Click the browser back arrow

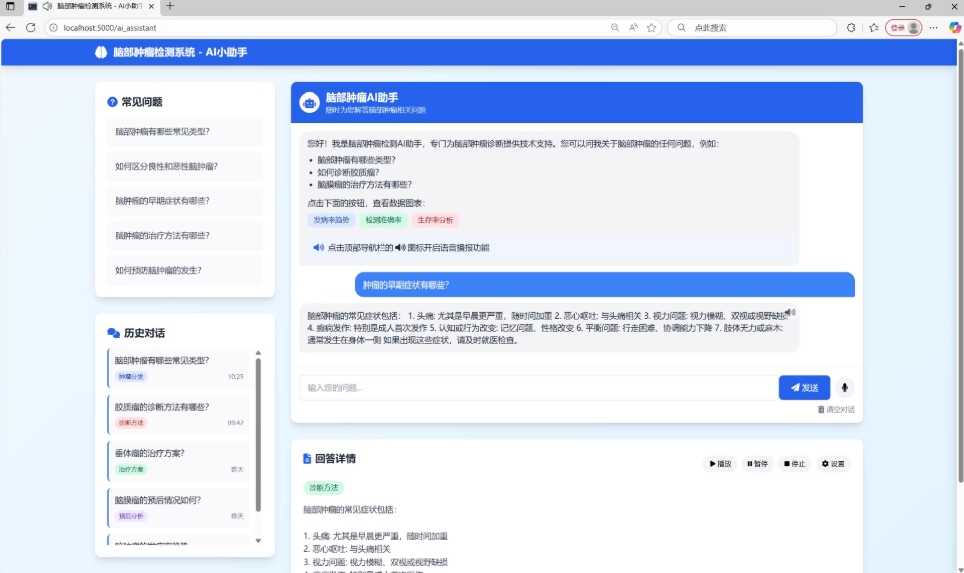10,28
